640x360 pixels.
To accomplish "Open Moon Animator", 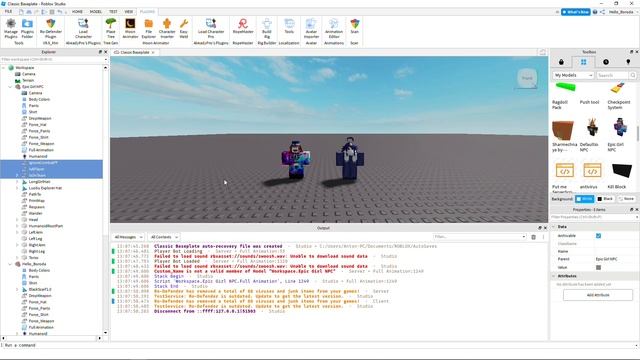I will (x=130, y=29).
